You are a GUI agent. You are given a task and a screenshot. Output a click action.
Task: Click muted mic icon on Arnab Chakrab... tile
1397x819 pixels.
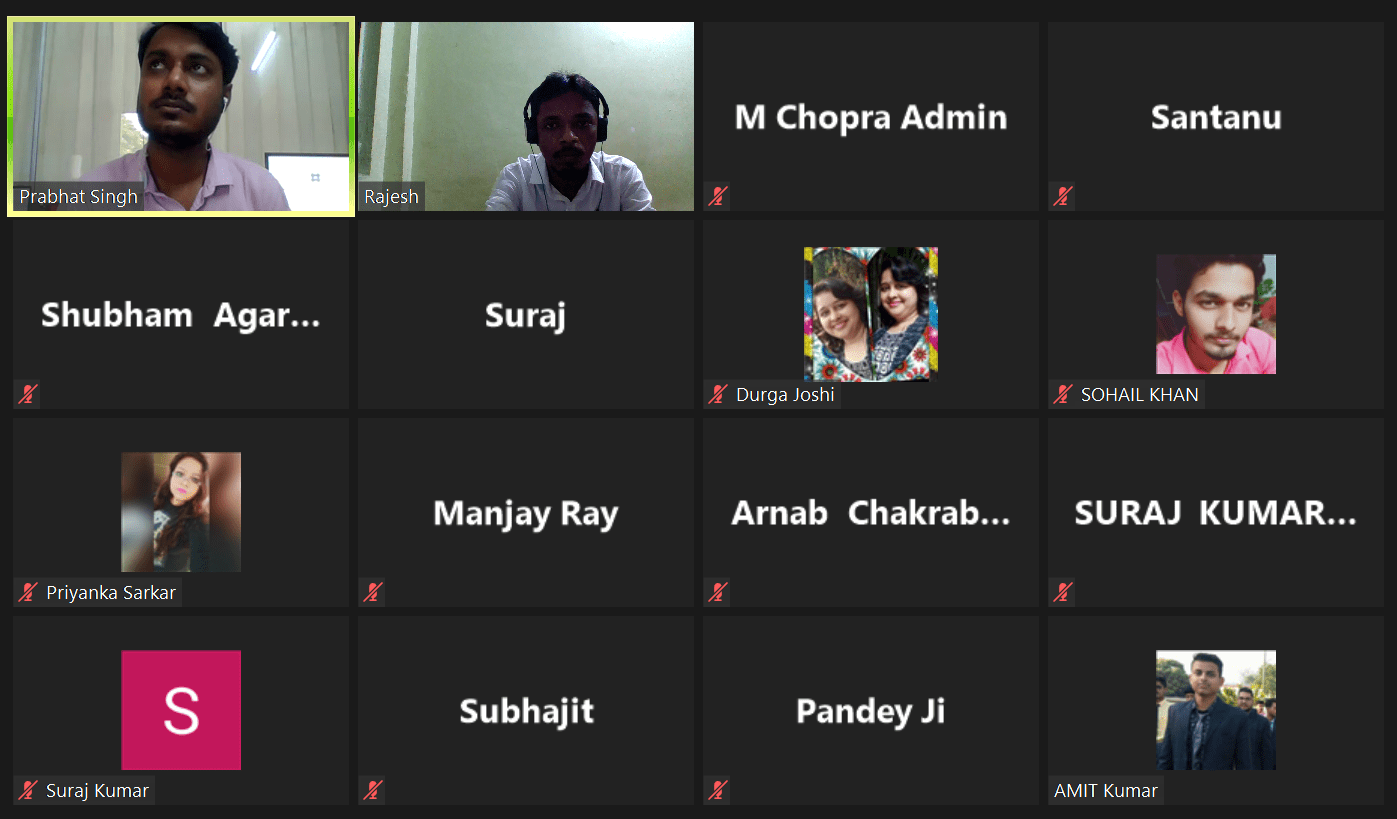click(717, 592)
